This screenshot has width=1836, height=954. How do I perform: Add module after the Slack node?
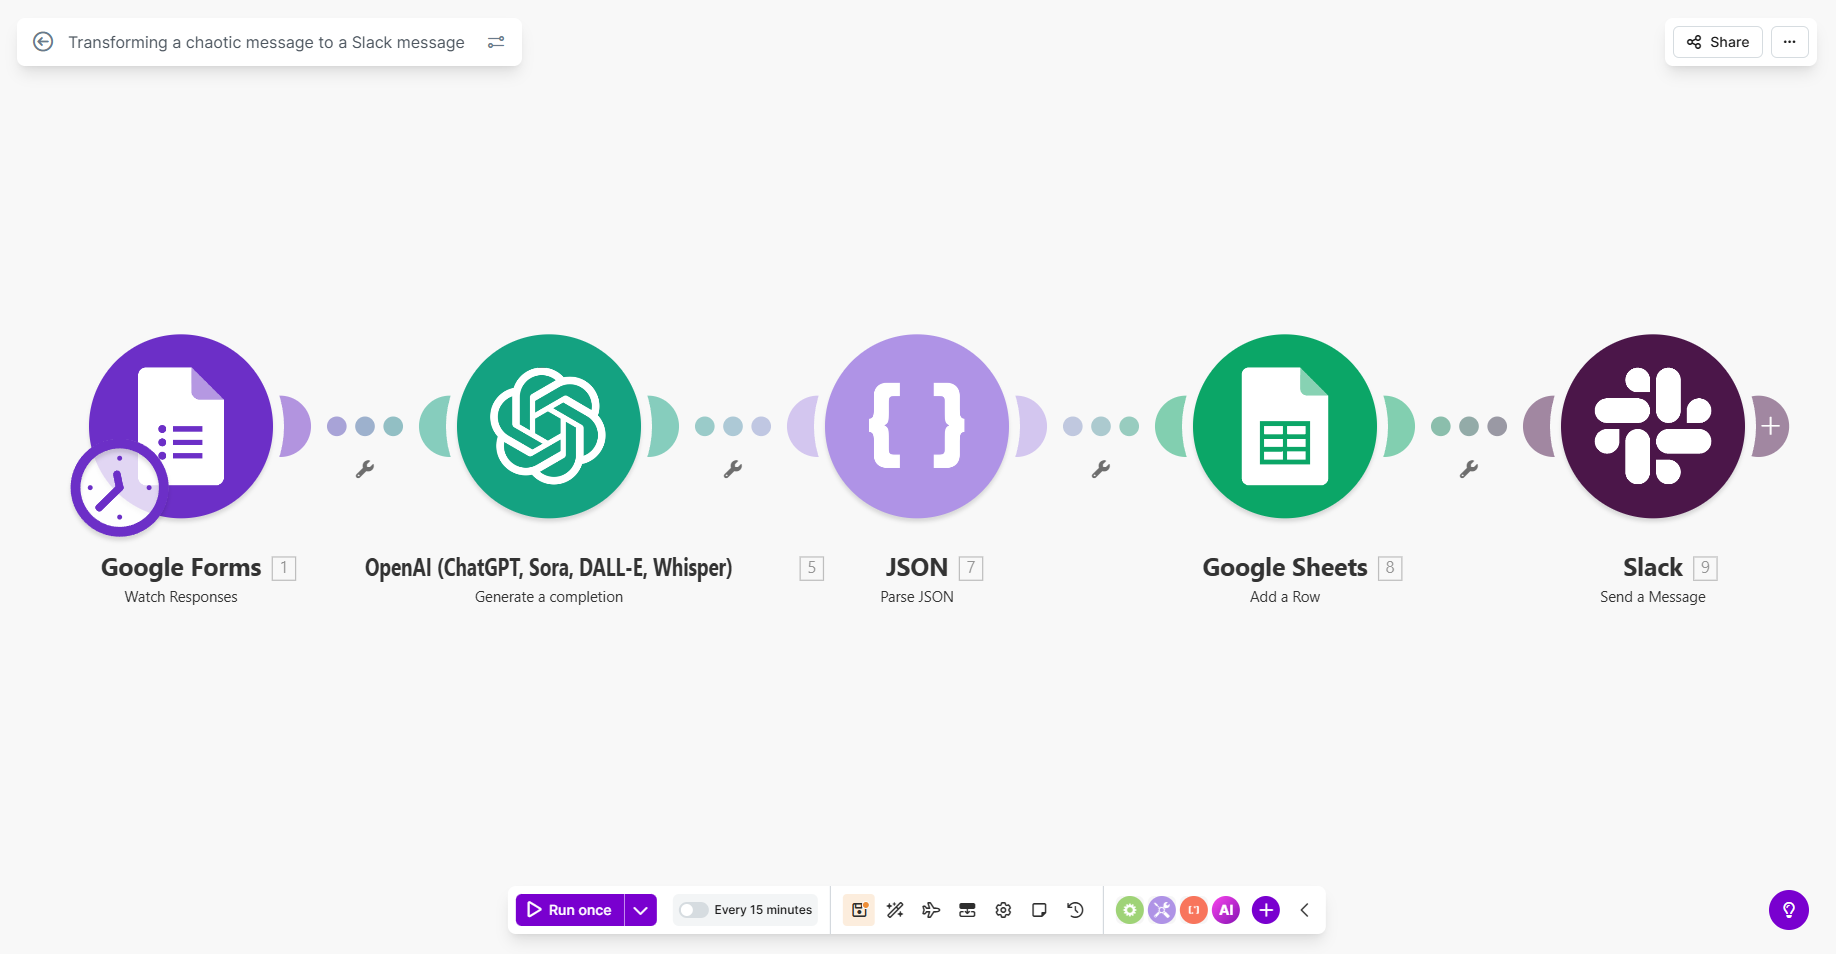pyautogui.click(x=1770, y=426)
